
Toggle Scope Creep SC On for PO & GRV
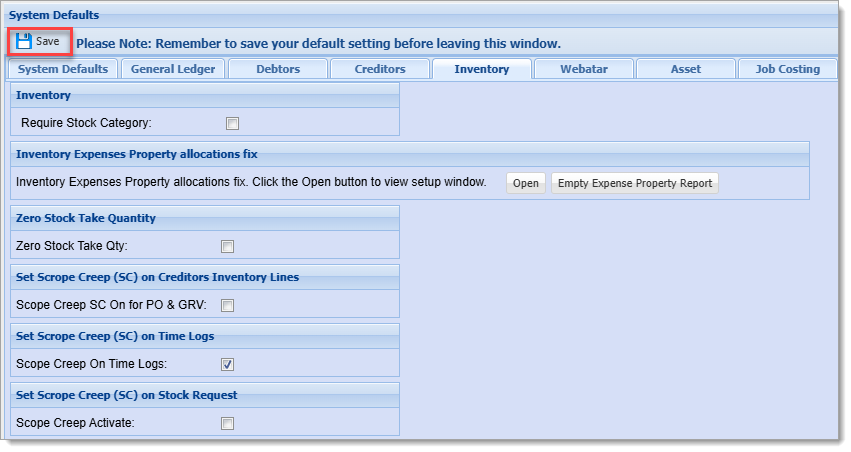[x=227, y=305]
